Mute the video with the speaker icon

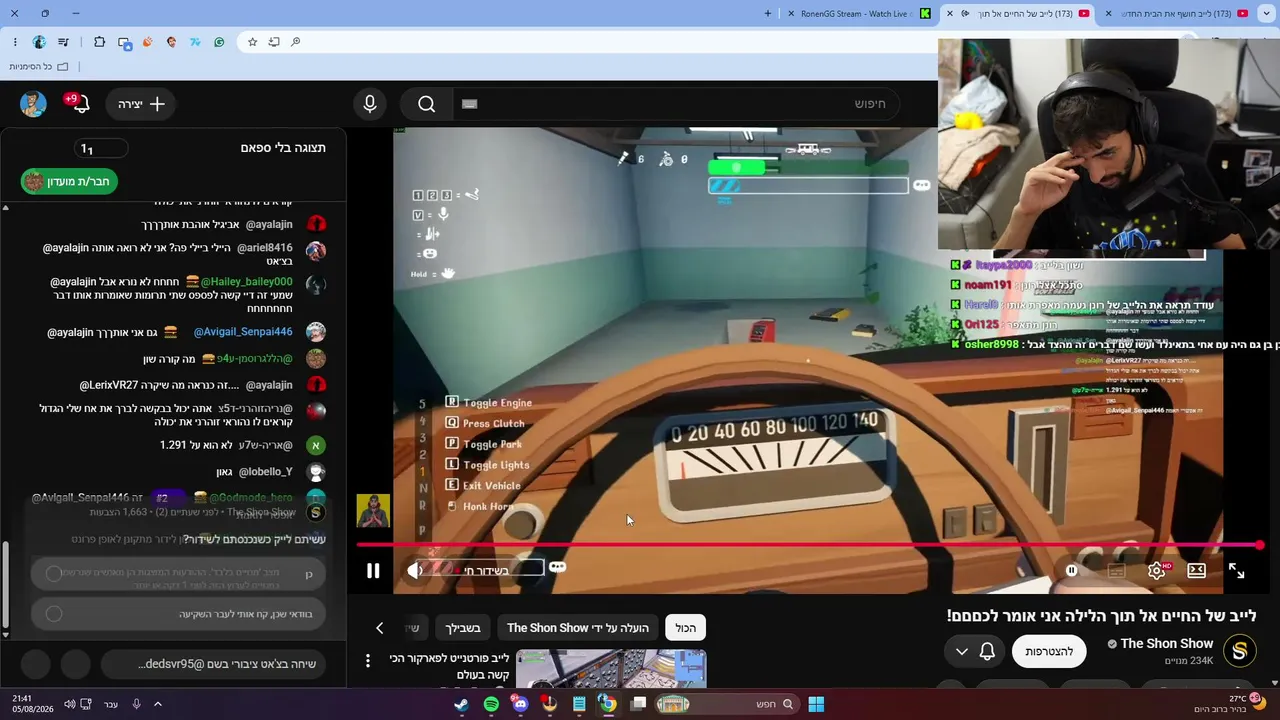(415, 570)
